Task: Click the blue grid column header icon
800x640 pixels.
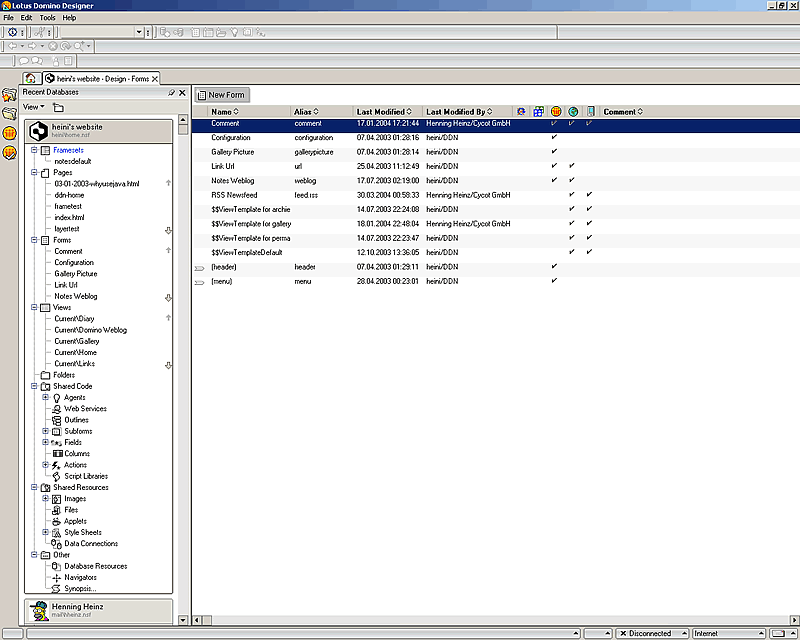Action: (538, 111)
